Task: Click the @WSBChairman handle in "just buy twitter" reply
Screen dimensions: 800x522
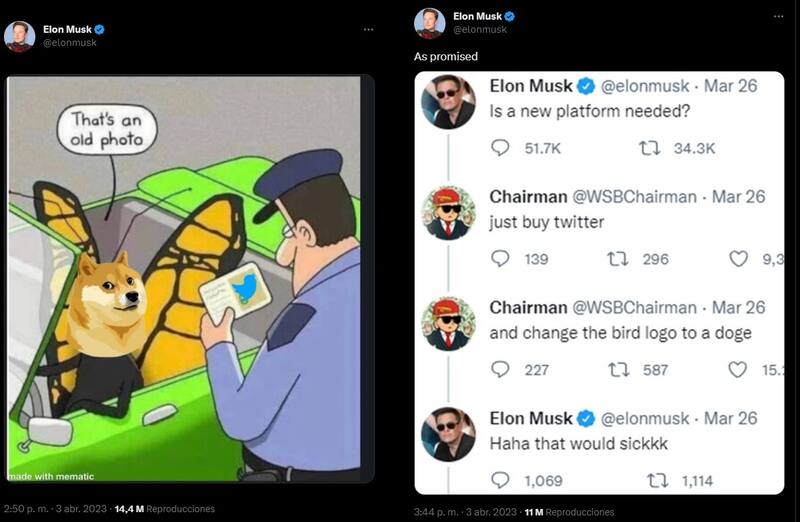Action: point(633,197)
